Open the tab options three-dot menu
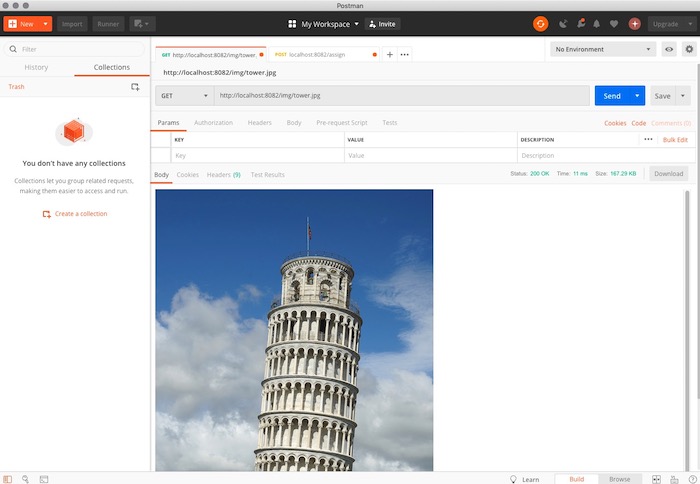Viewport: 700px width, 484px height. pyautogui.click(x=404, y=54)
